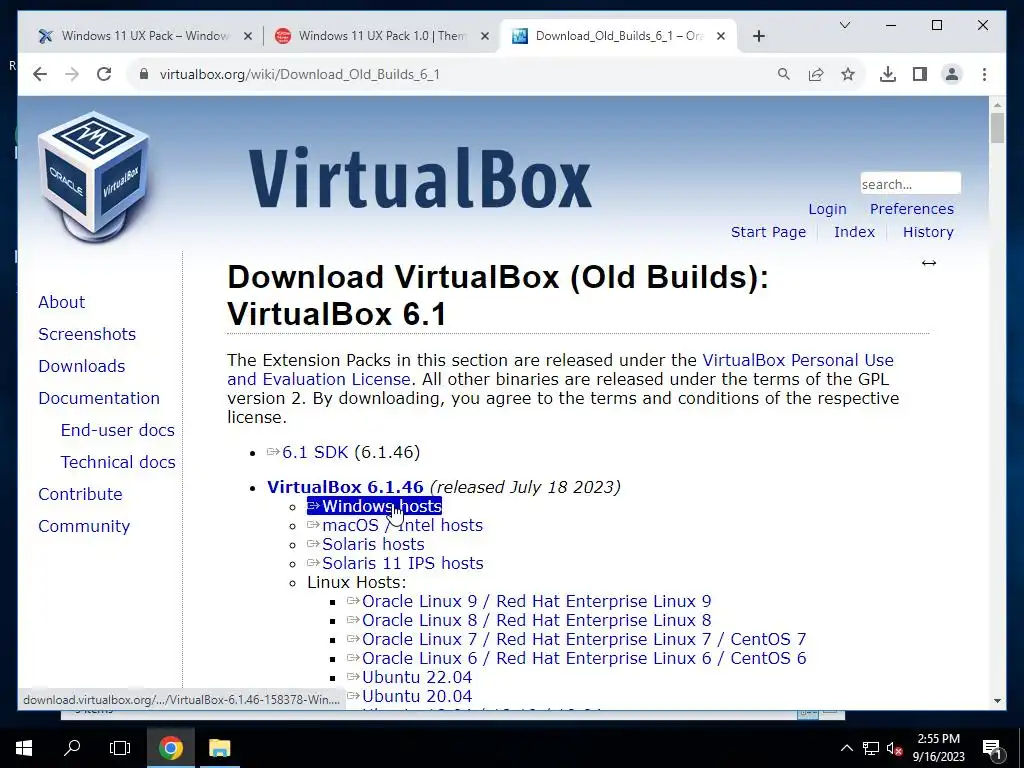
Task: Open a new tab with the plus button
Action: point(758,36)
